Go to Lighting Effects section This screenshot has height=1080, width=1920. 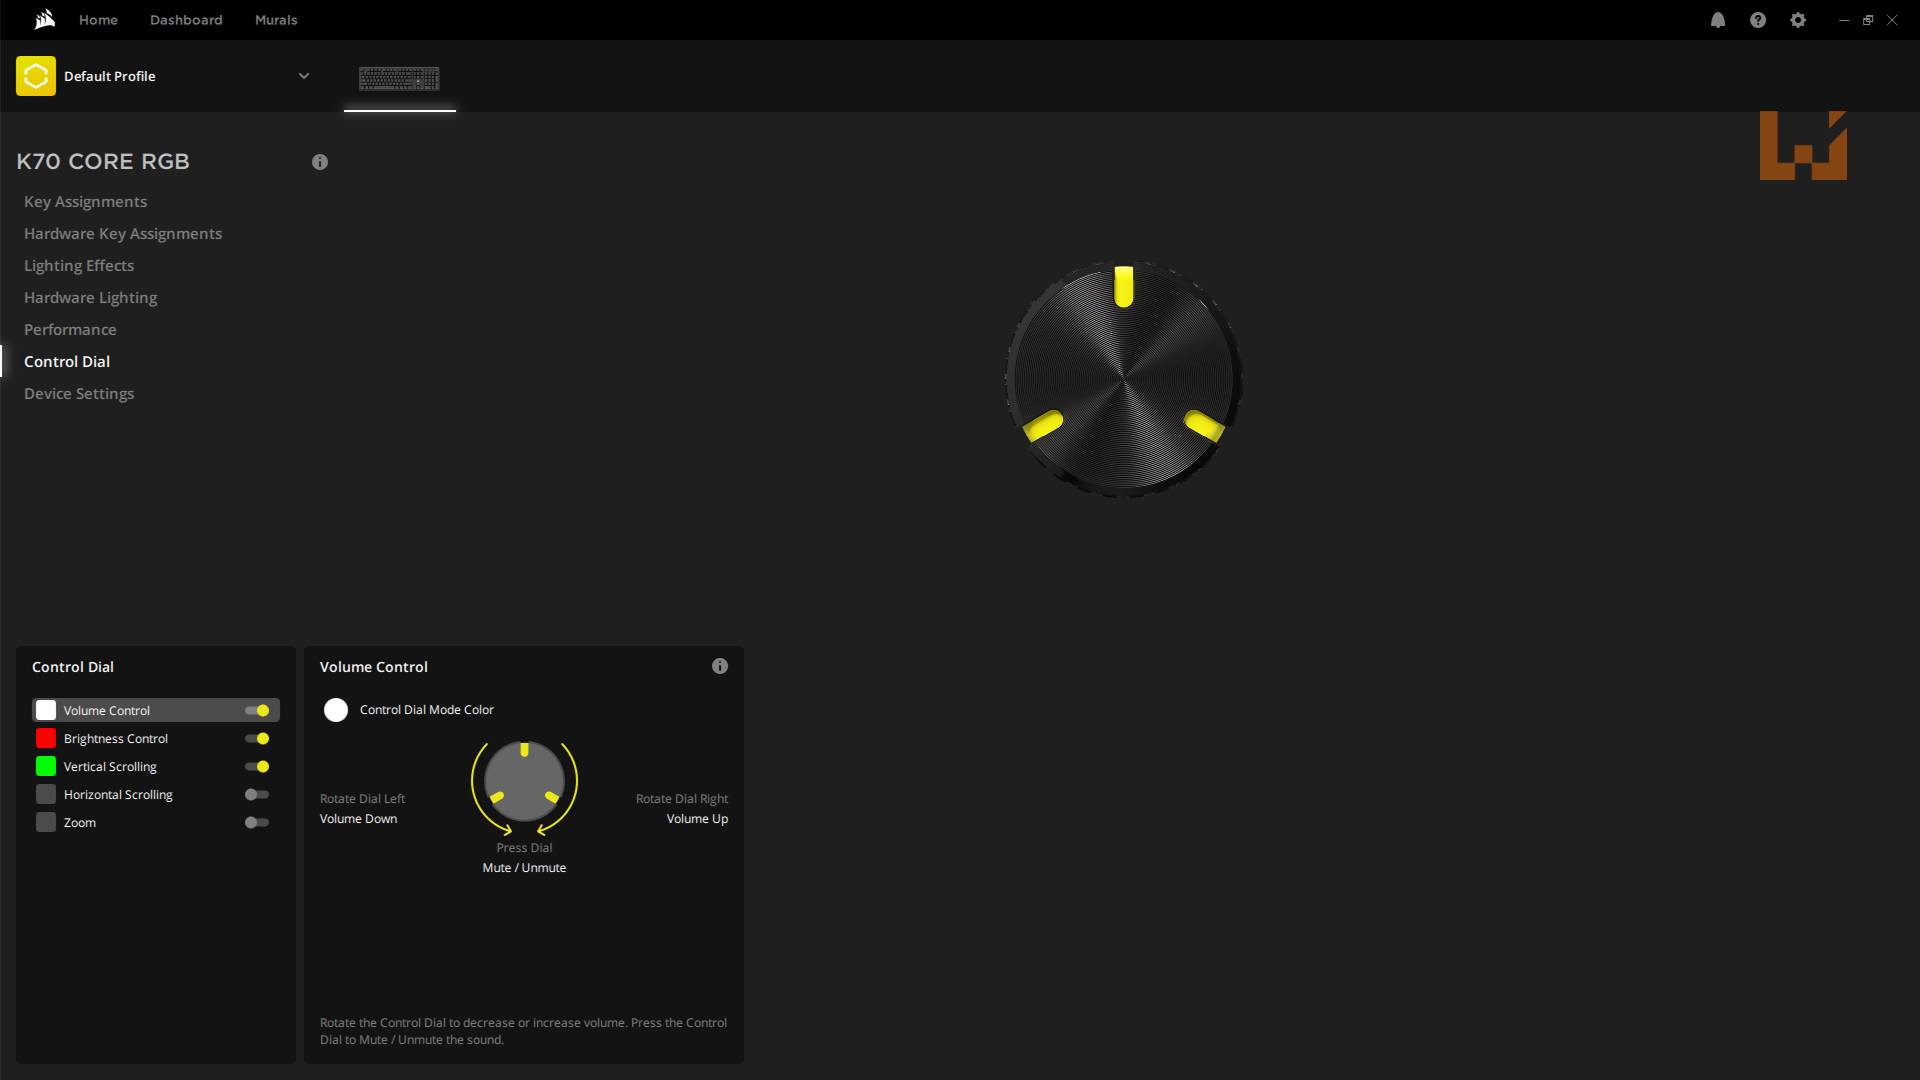[x=79, y=266]
